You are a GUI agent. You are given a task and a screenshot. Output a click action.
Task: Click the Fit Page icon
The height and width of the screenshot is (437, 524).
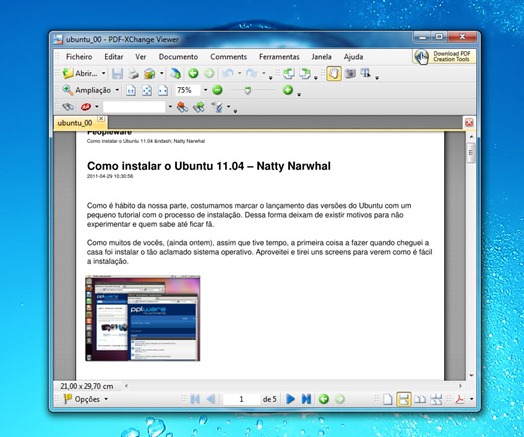[x=147, y=90]
